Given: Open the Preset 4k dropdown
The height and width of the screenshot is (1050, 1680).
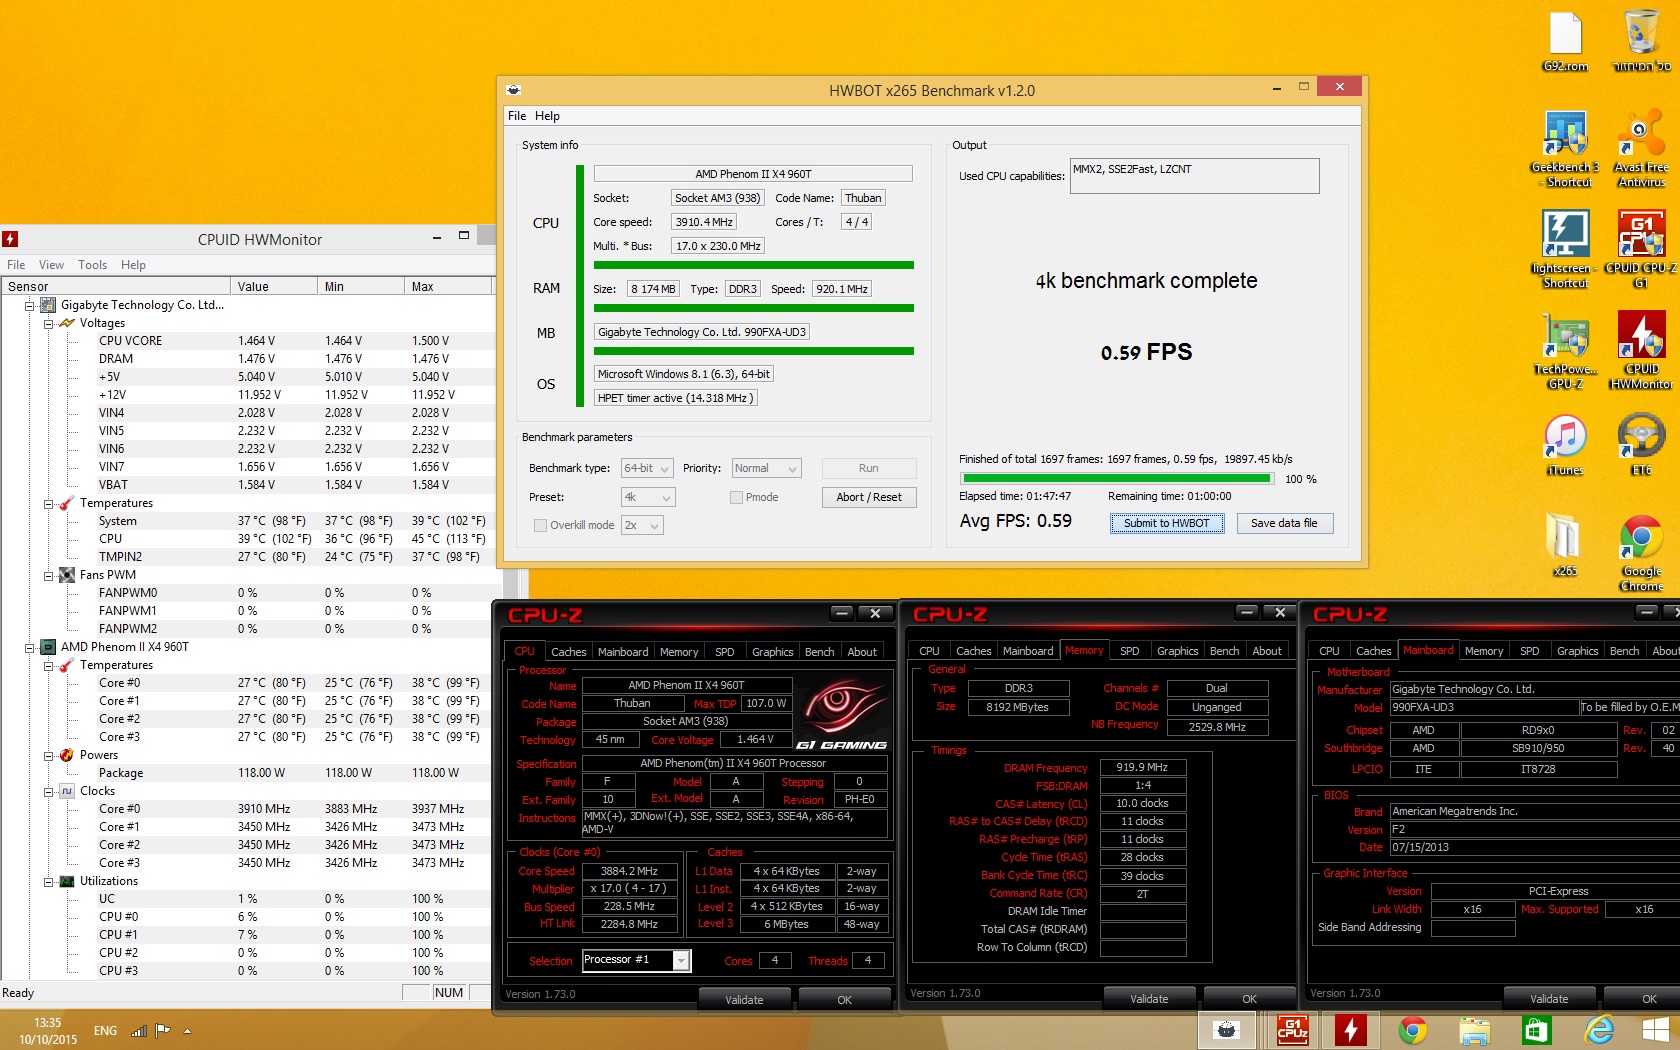Looking at the screenshot, I should click(x=648, y=497).
